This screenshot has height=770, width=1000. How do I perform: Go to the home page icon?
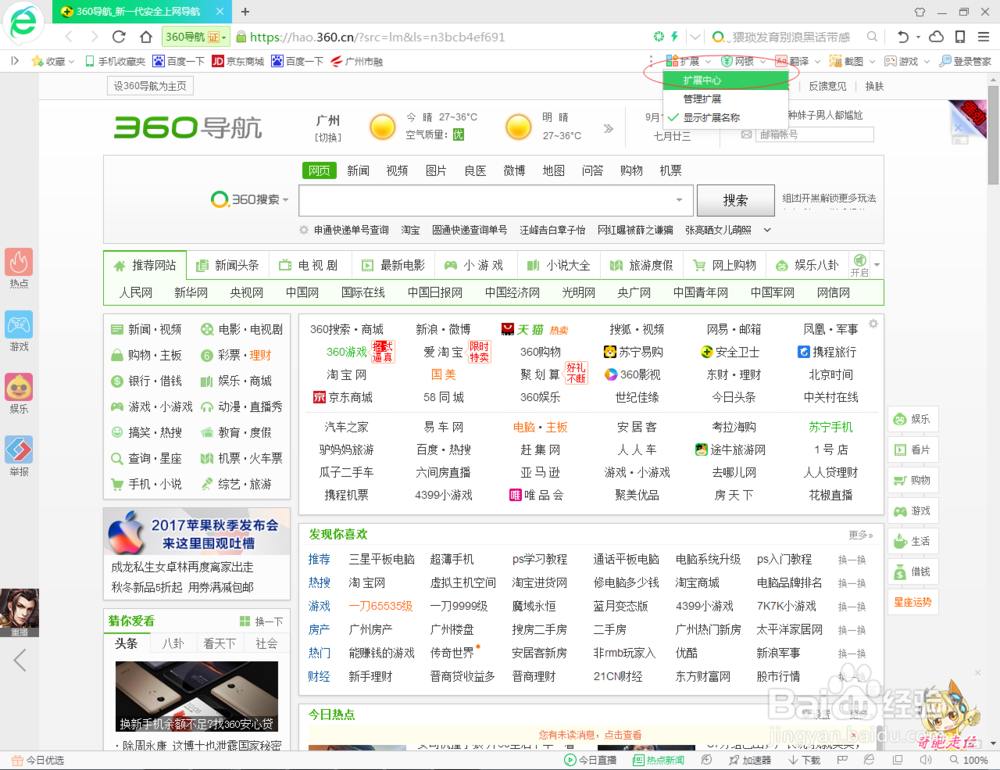(146, 37)
